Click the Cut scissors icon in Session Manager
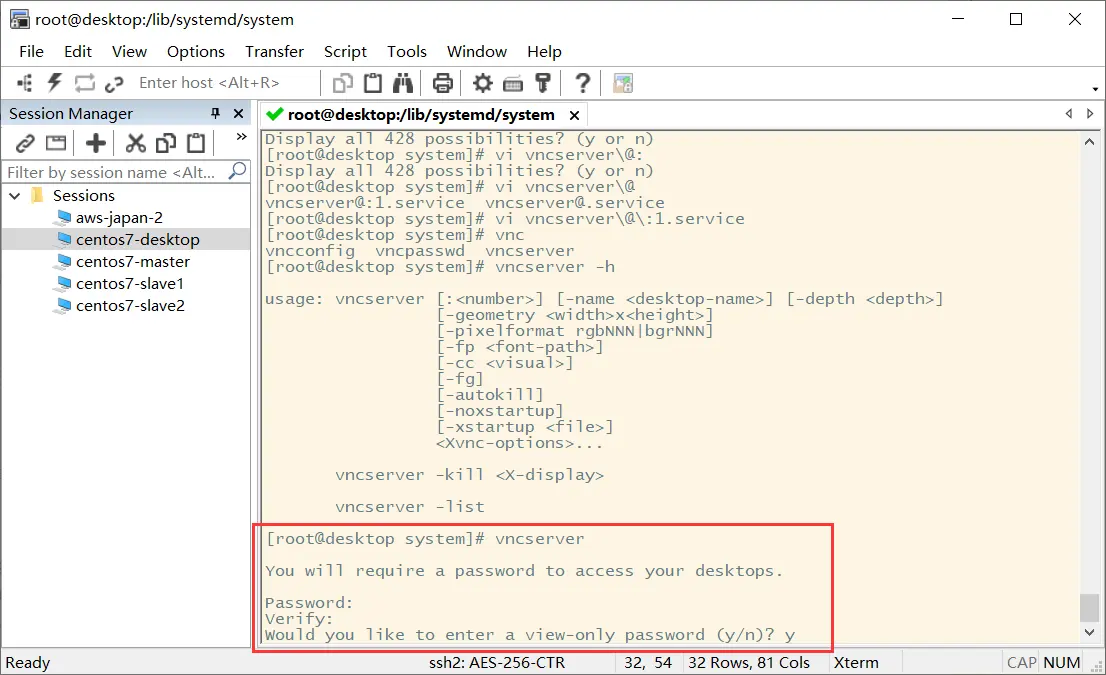 tap(135, 143)
